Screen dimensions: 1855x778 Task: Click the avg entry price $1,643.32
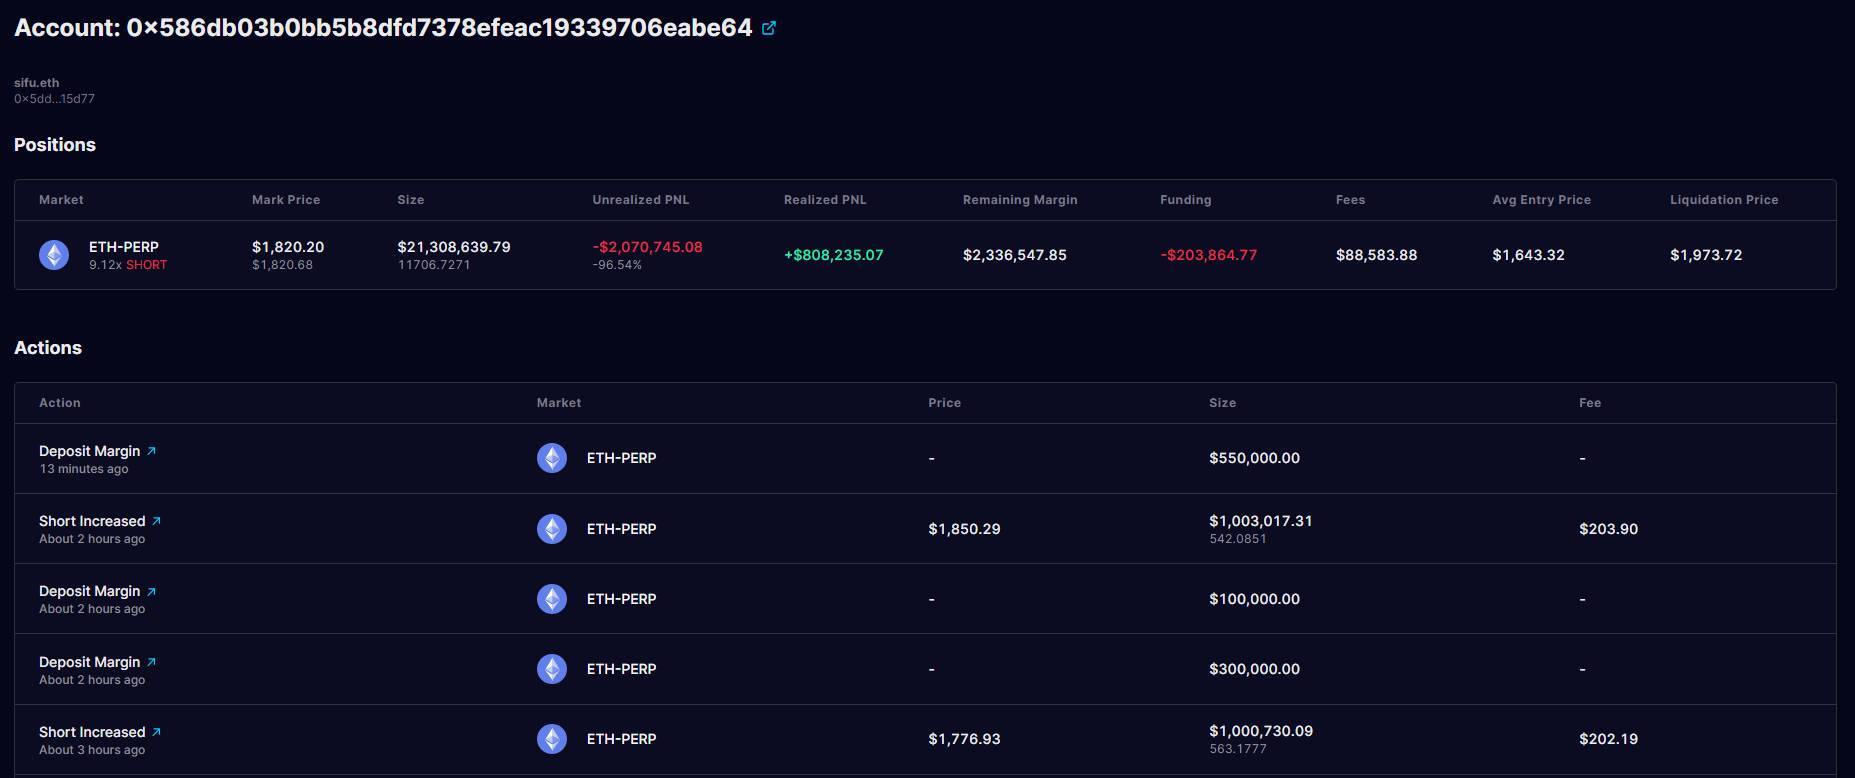point(1528,255)
